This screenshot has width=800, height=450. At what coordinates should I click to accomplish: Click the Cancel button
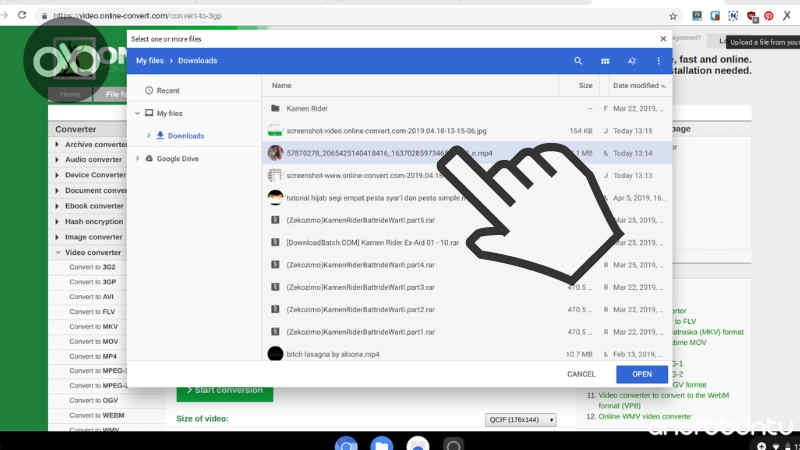(581, 374)
